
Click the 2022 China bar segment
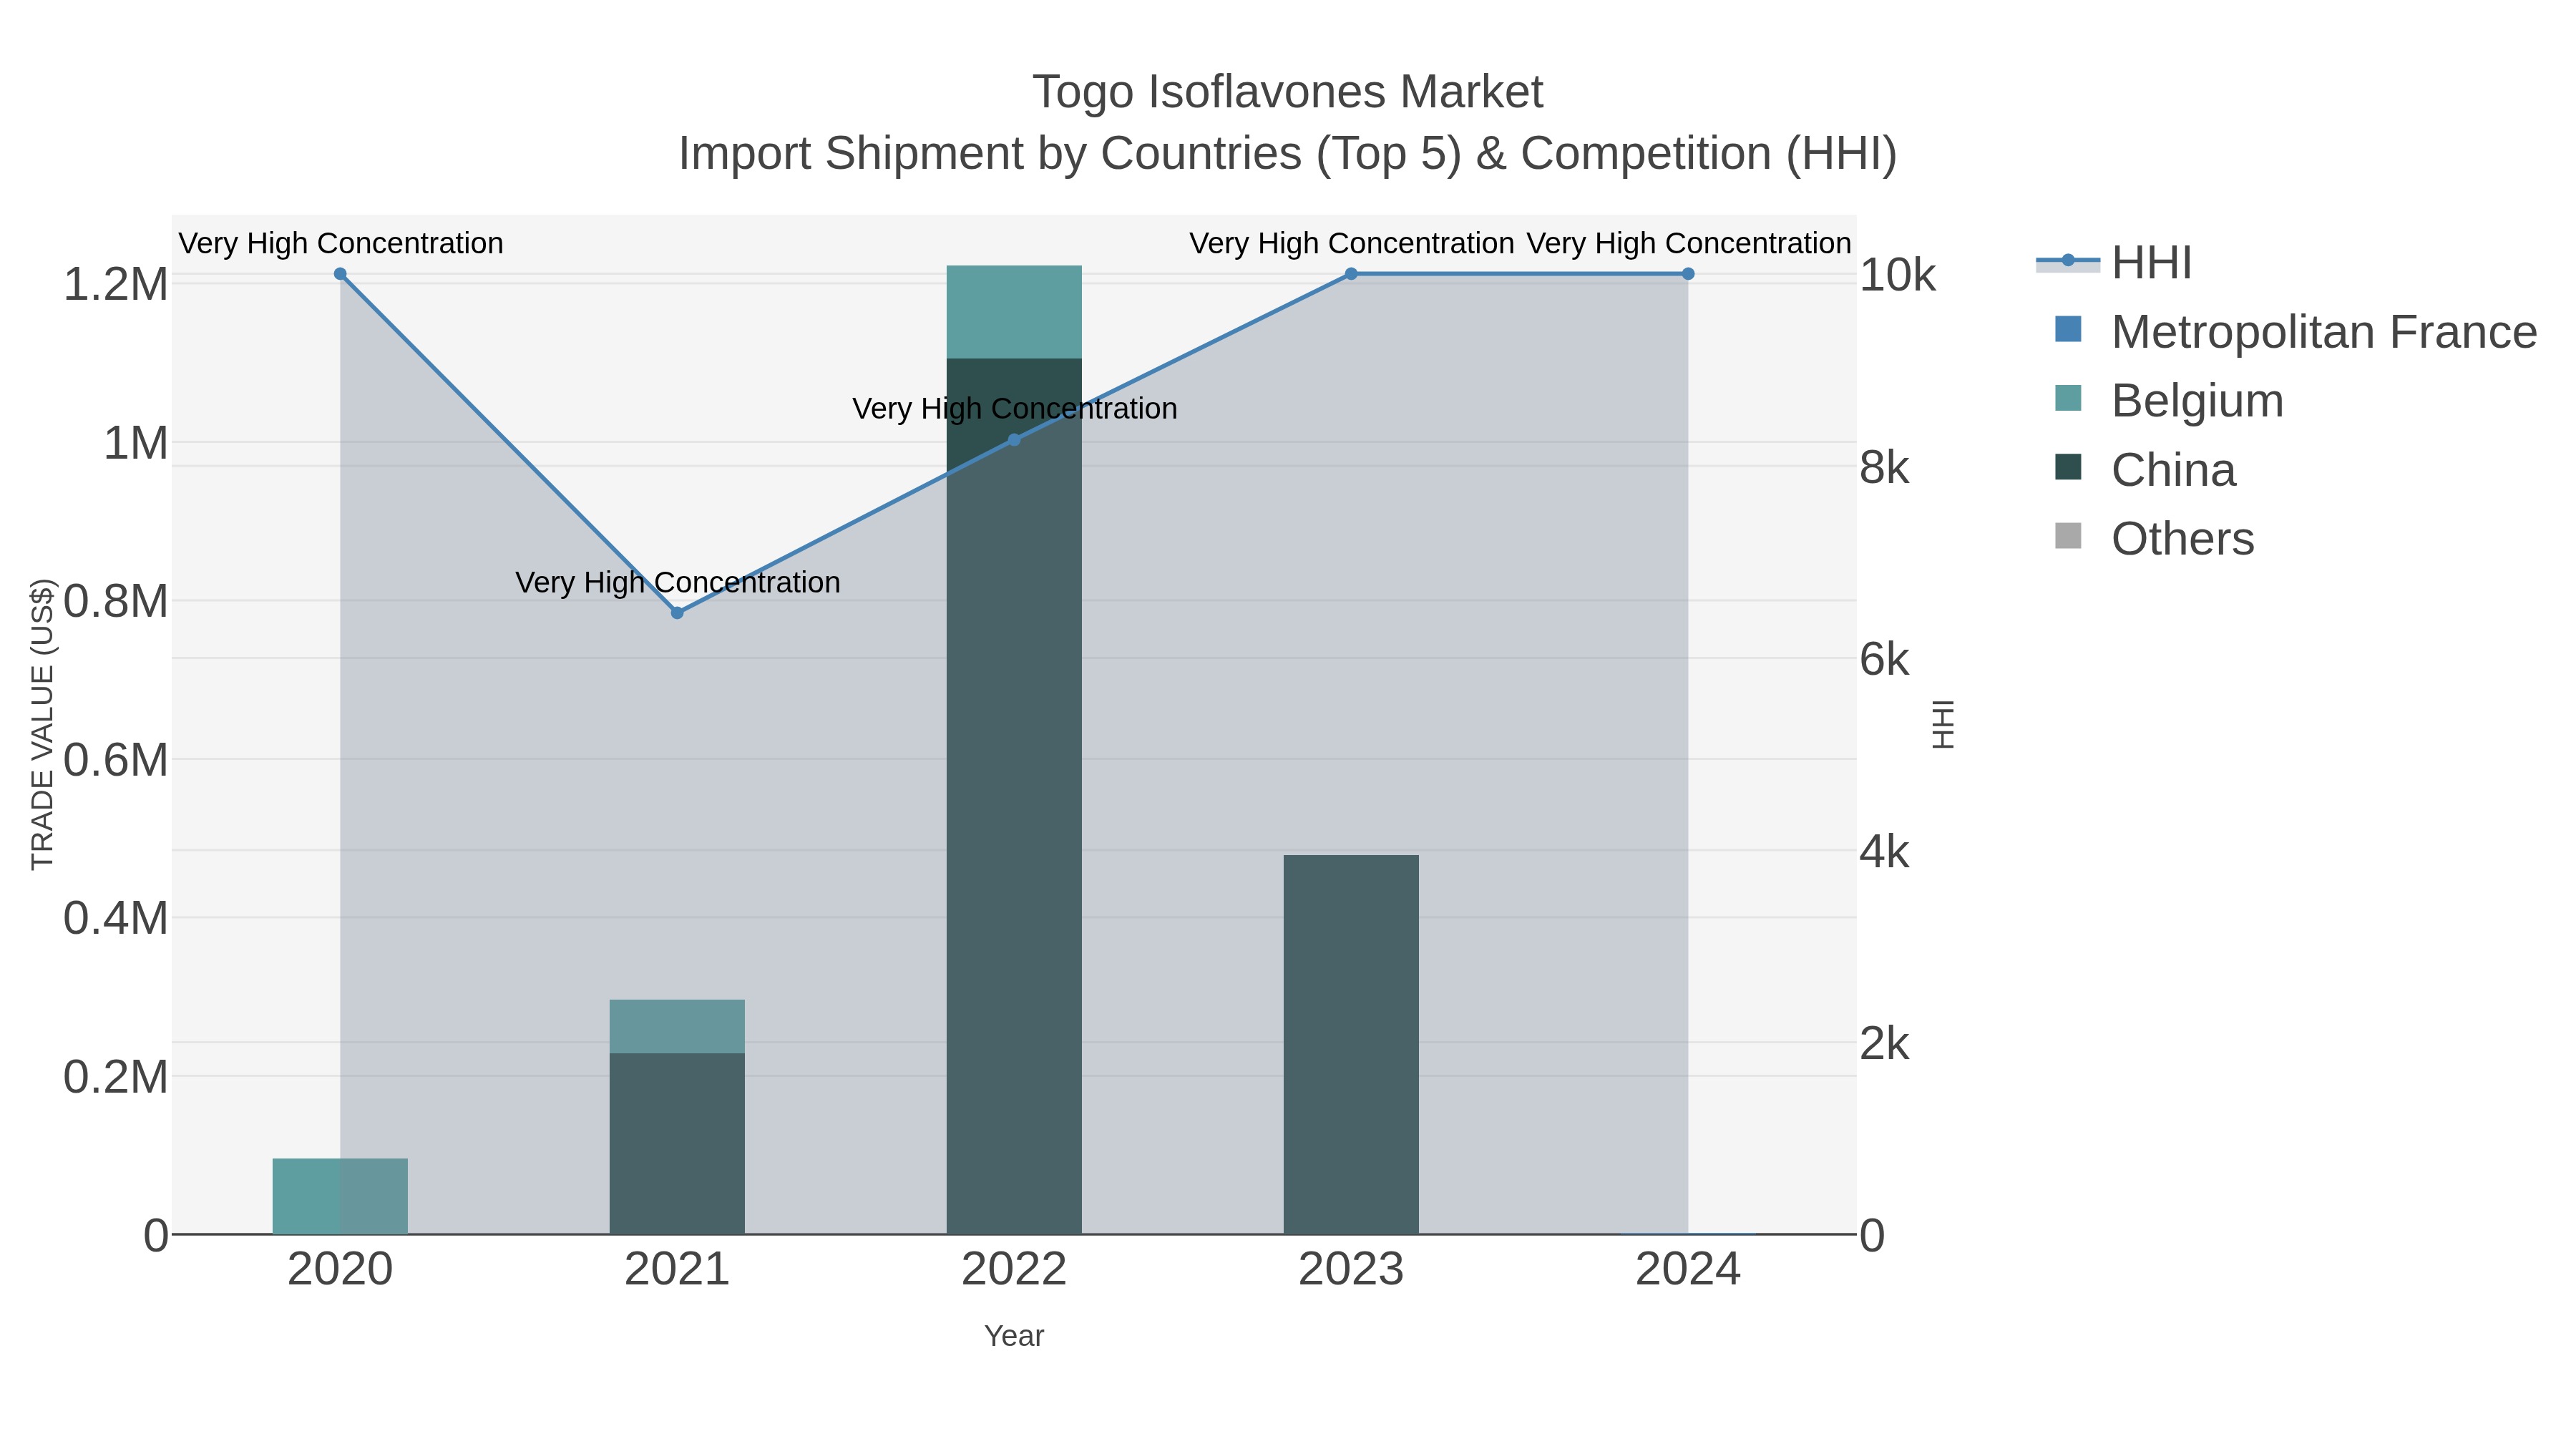(1014, 796)
